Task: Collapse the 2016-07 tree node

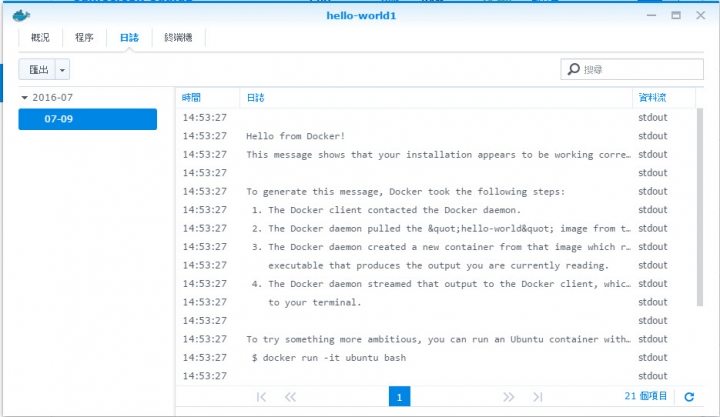Action: point(24,97)
